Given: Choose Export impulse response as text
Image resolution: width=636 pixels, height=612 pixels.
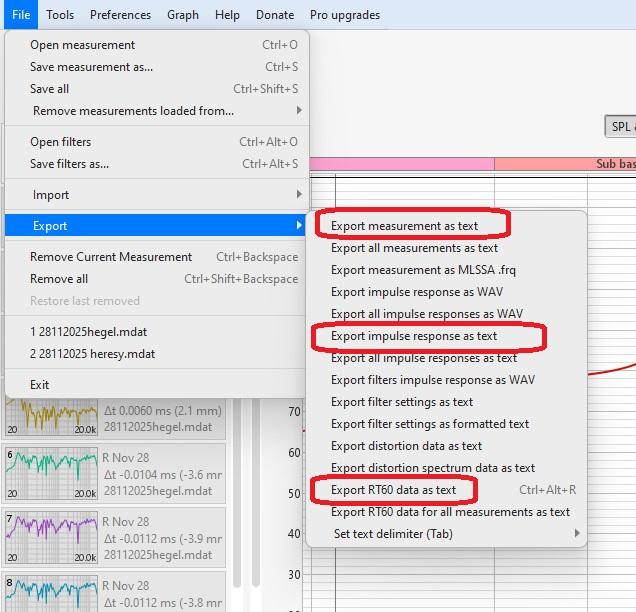Looking at the screenshot, I should point(413,336).
